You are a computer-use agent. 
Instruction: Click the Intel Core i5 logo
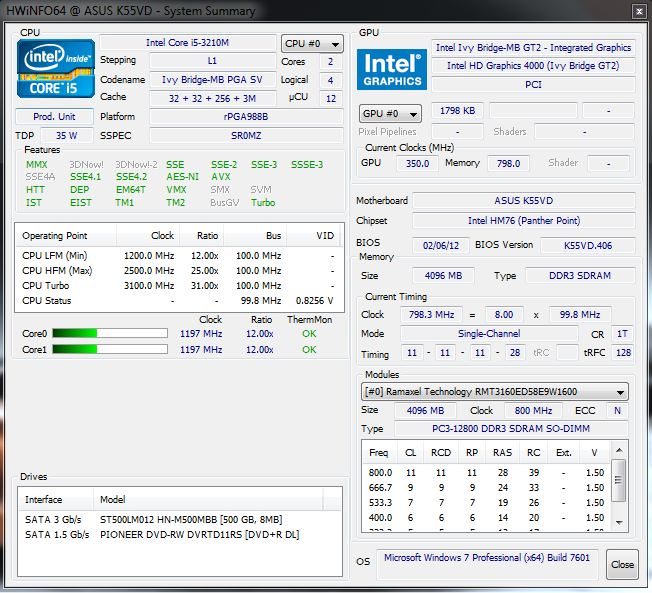coord(56,69)
